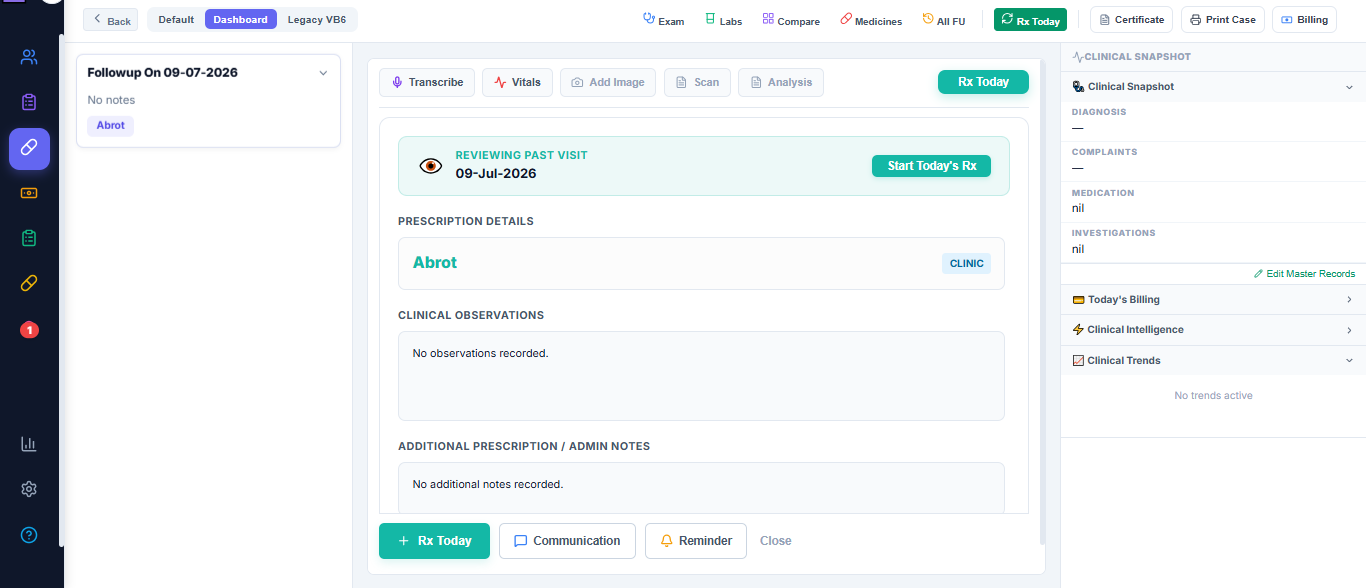The height and width of the screenshot is (588, 1366).
Task: Click the Analysis button
Action: coord(781,82)
